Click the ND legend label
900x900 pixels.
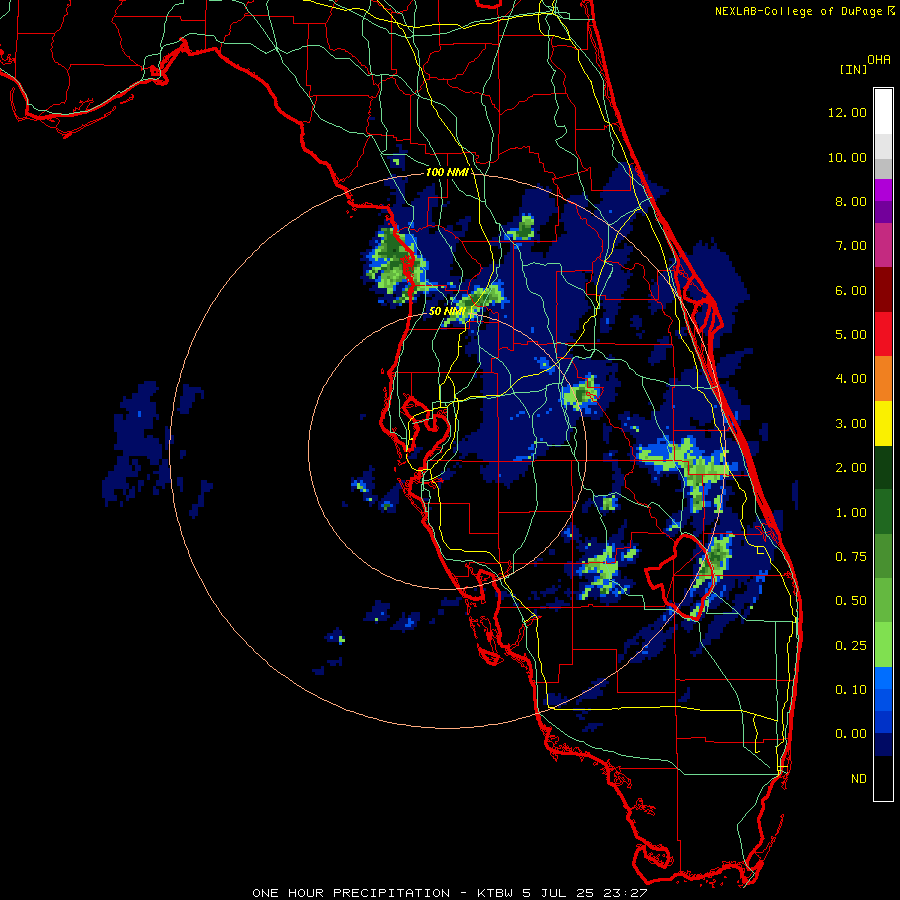pyautogui.click(x=859, y=779)
